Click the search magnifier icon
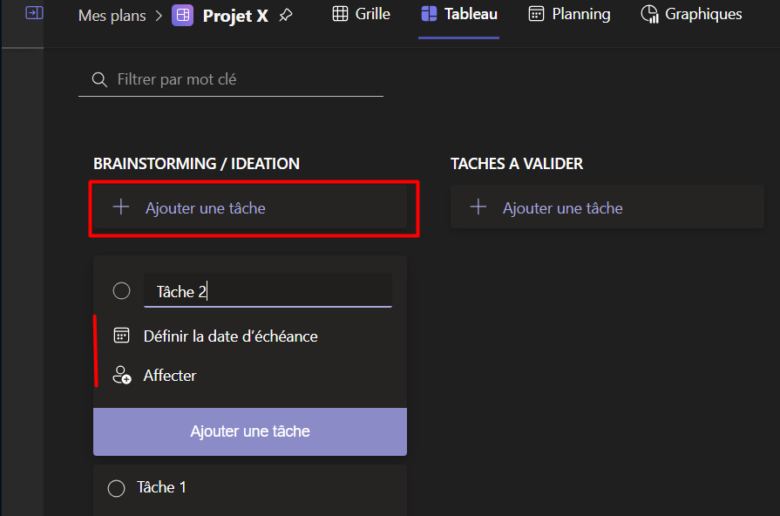Screen dimensions: 780x516 (x=99, y=79)
